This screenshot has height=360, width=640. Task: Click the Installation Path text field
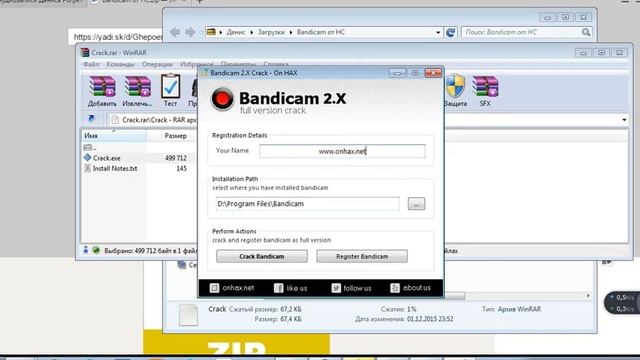tap(308, 204)
